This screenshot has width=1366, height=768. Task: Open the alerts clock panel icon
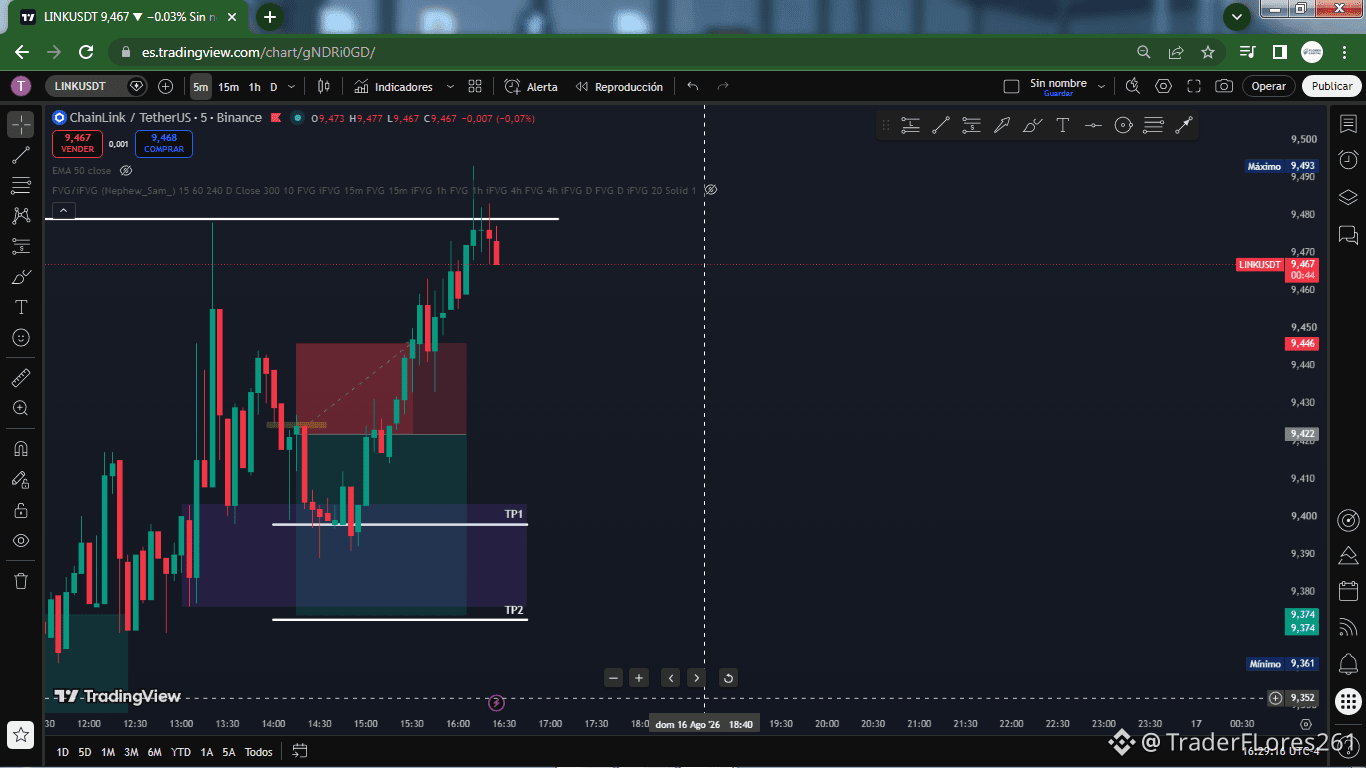[1348, 160]
